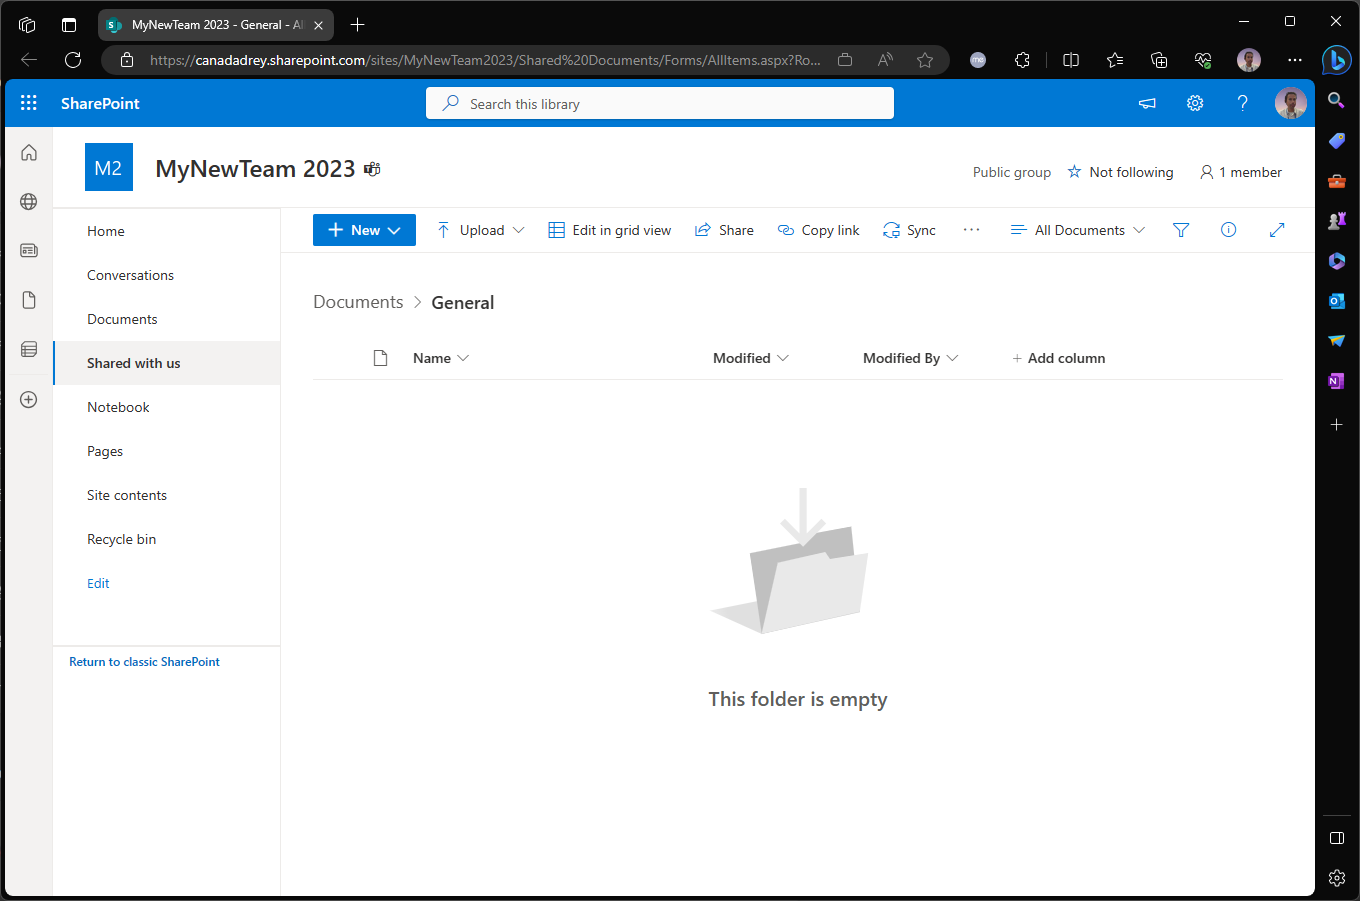The width and height of the screenshot is (1360, 901).
Task: Go to Documents in left navigation
Action: 122,319
